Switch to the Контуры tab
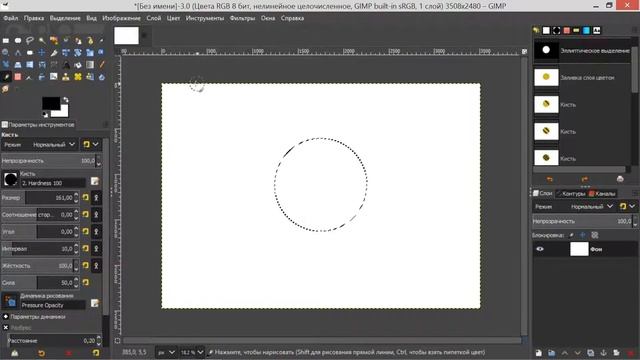The height and width of the screenshot is (360, 640). [x=571, y=193]
